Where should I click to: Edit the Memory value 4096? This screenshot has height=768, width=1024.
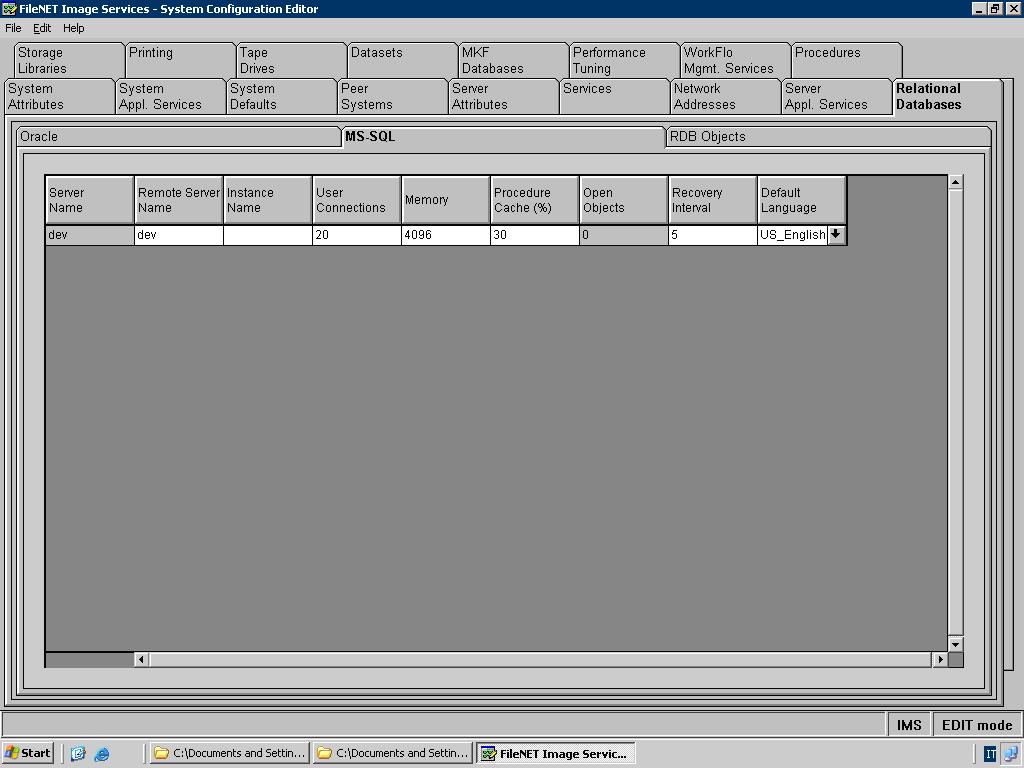tap(445, 234)
